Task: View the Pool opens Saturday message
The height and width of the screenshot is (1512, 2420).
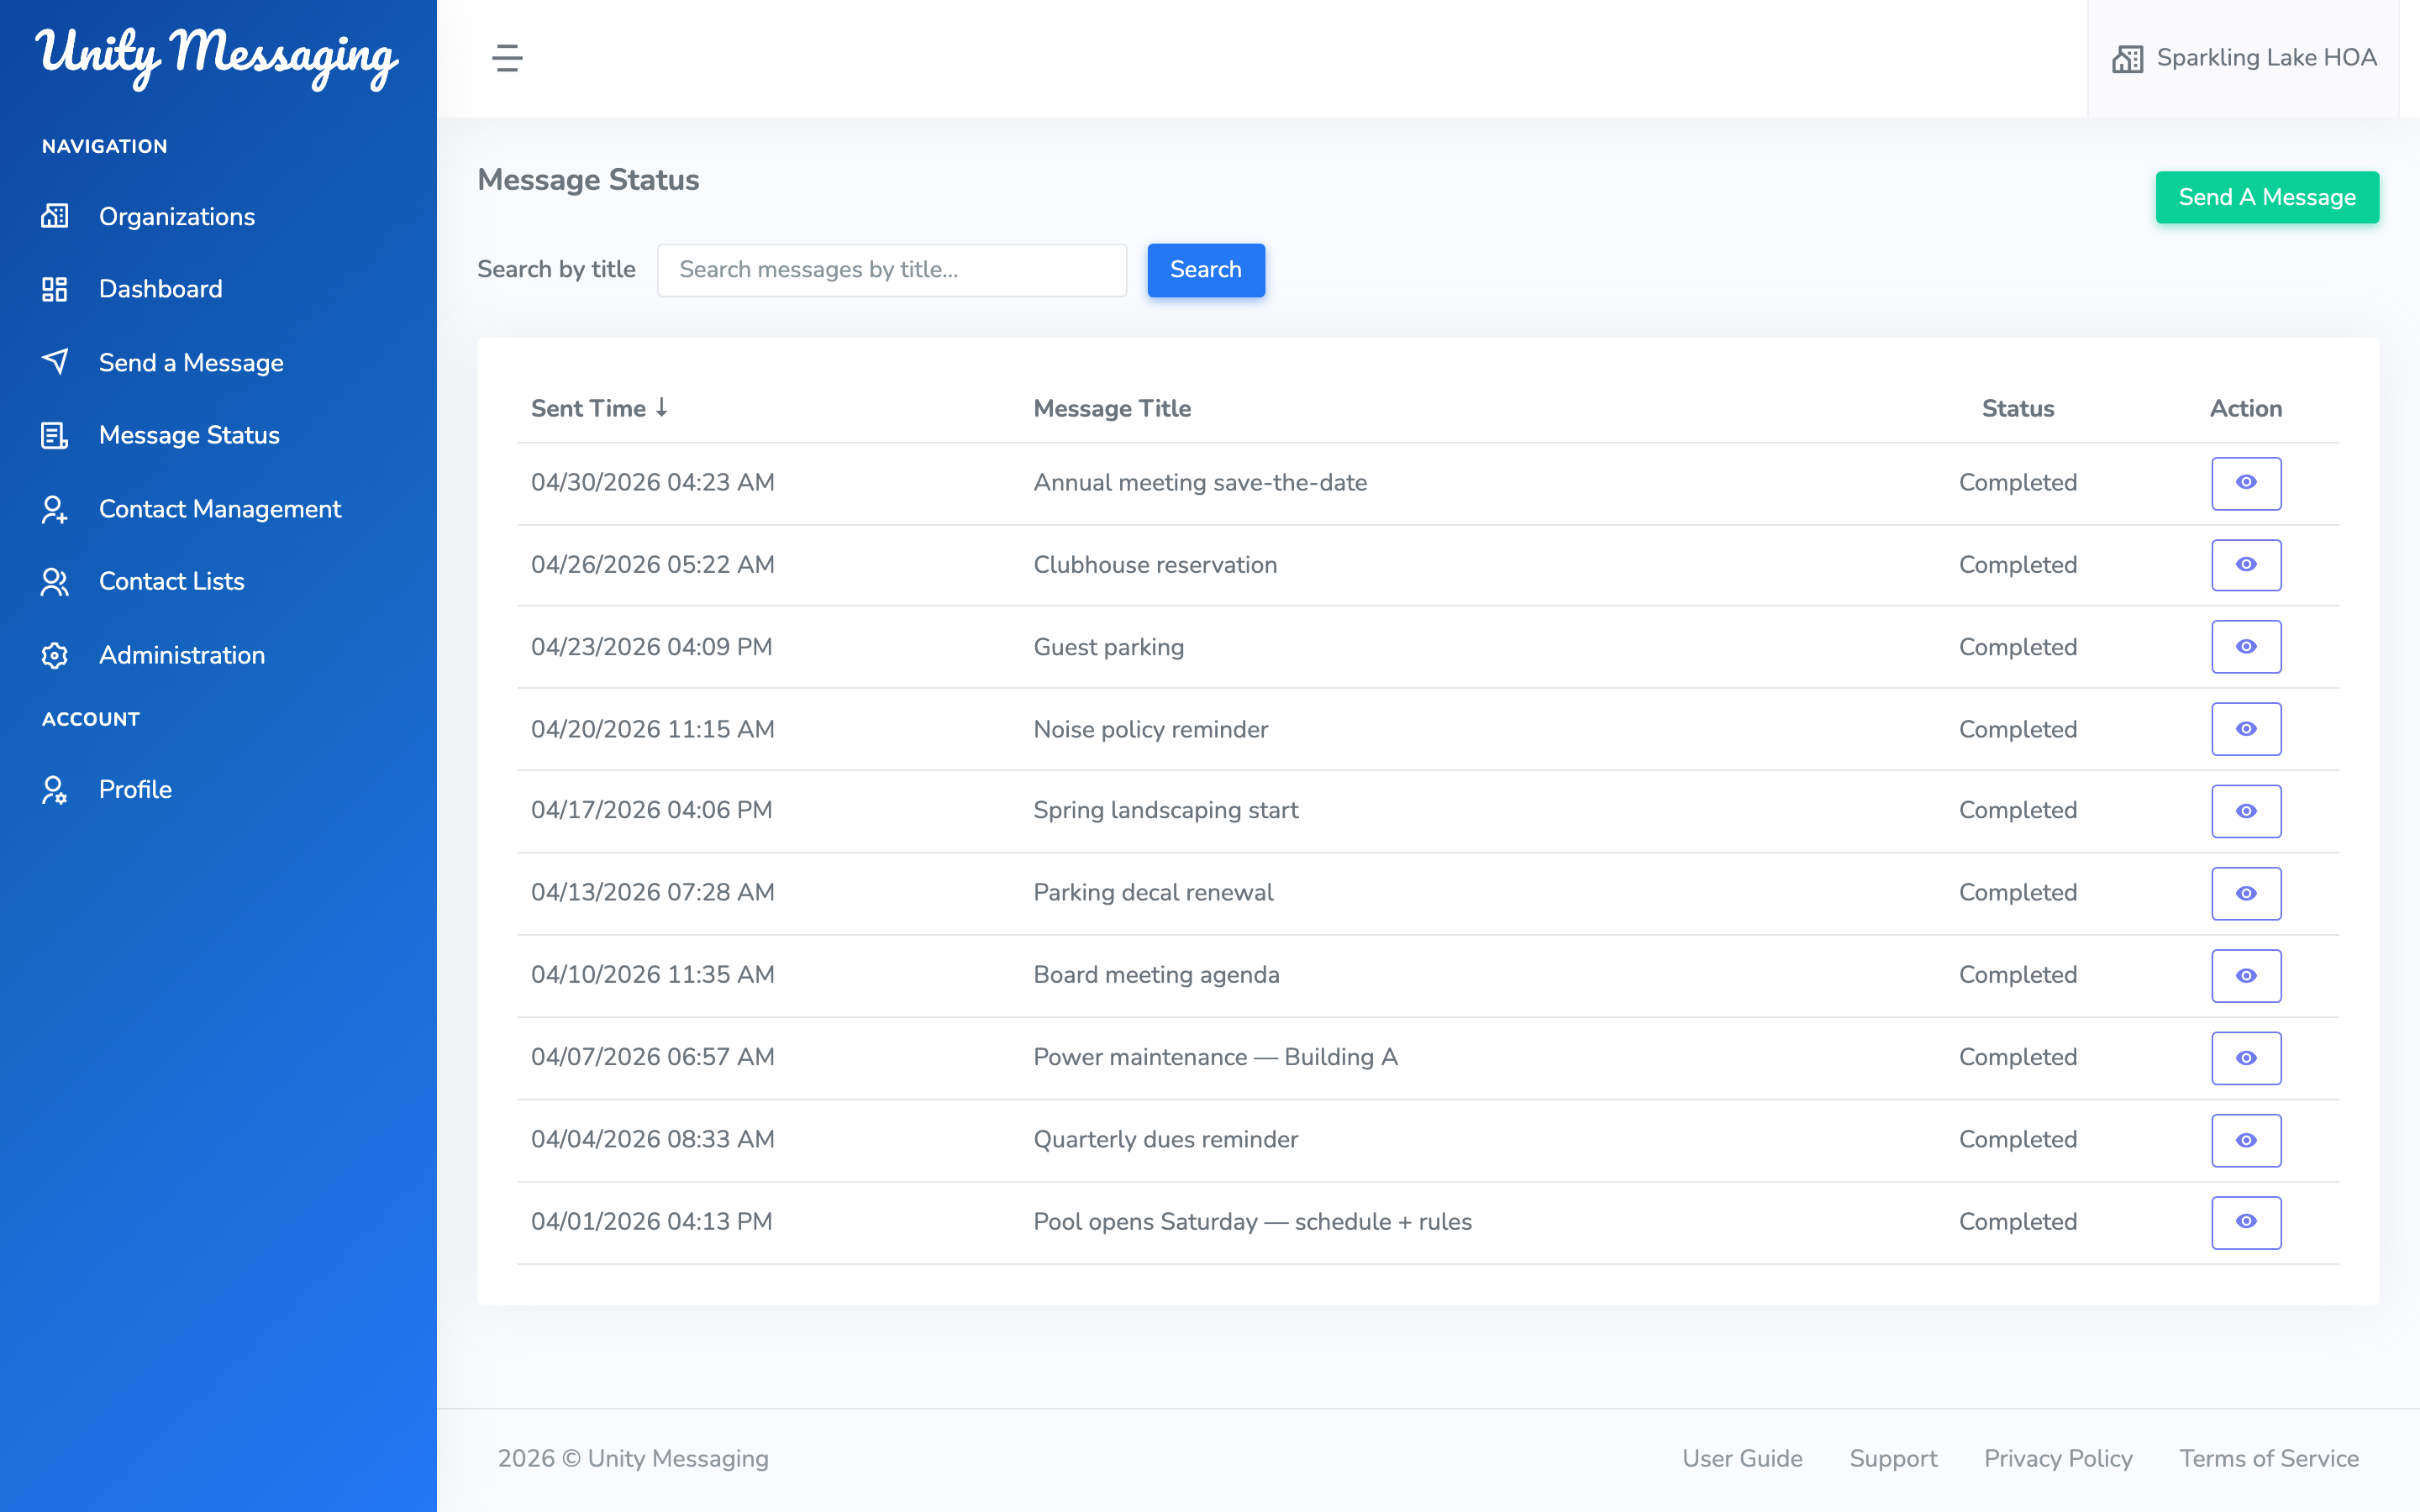Action: 2246,1222
